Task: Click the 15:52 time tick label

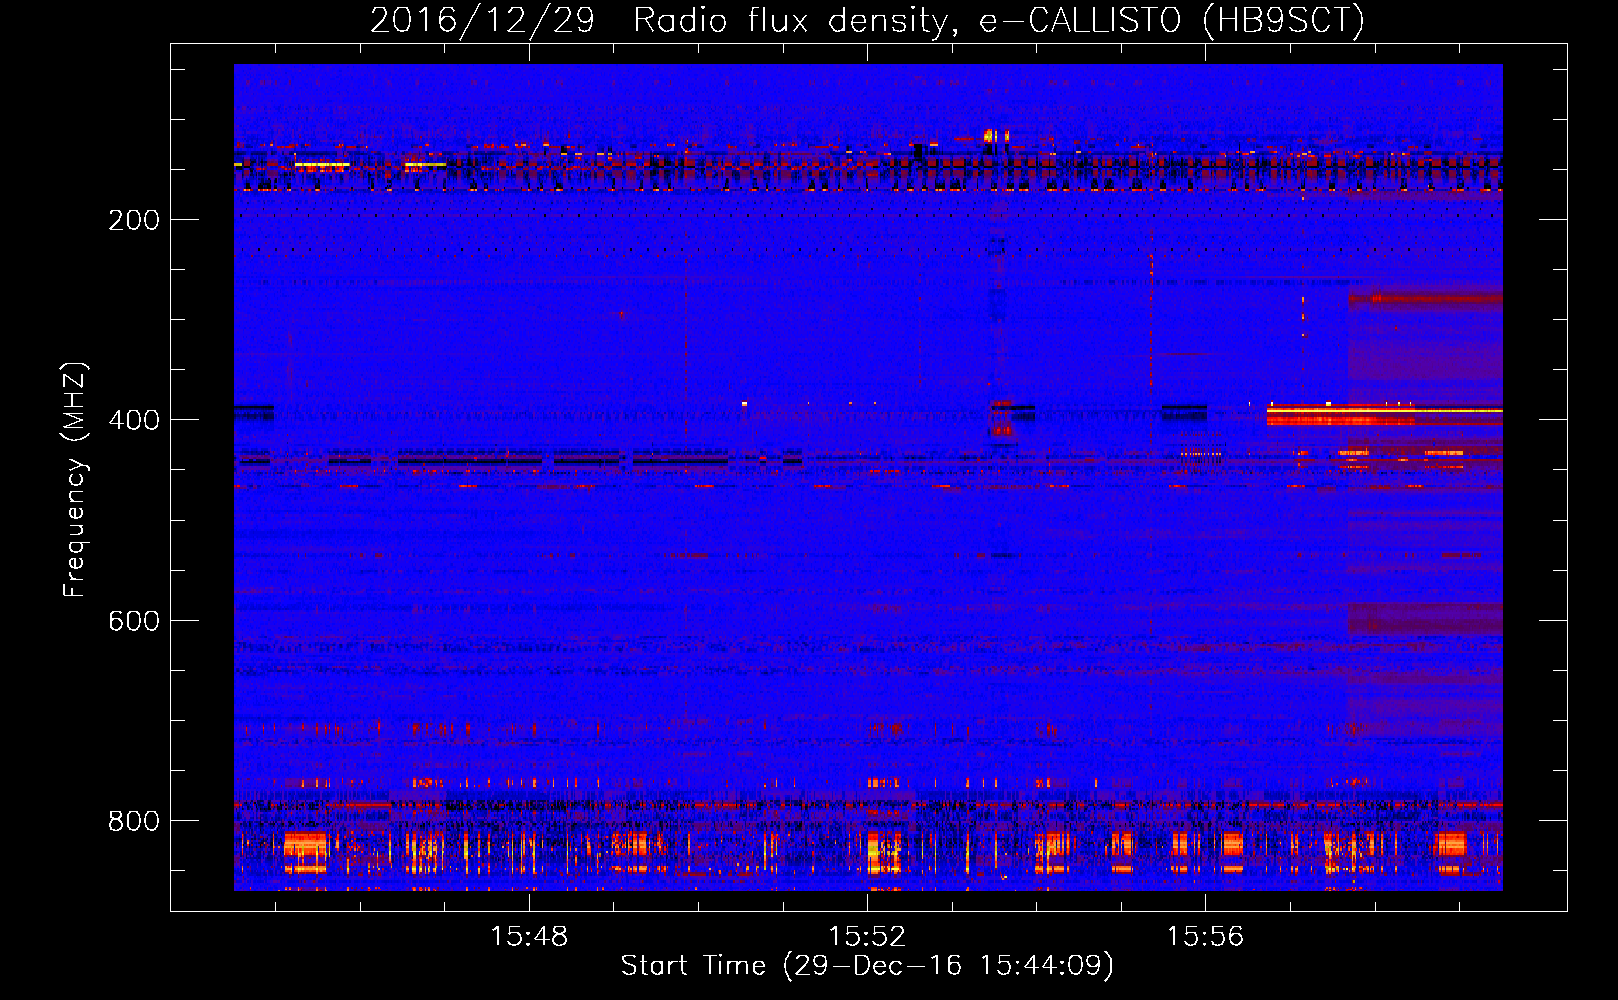Action: click(x=867, y=937)
